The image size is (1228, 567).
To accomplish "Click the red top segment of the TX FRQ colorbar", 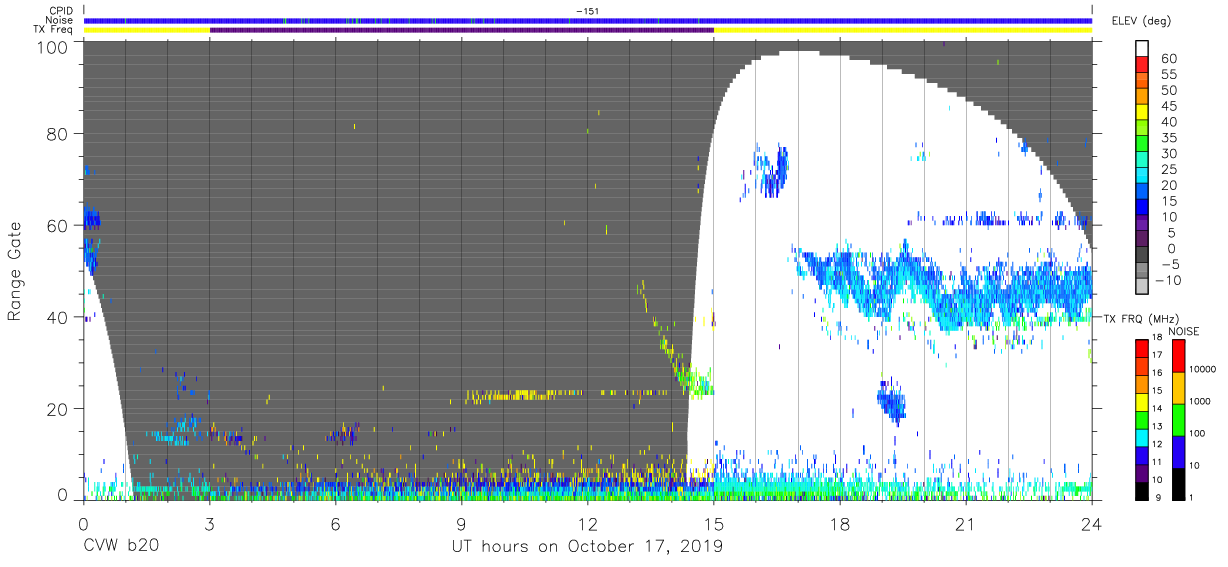I will coord(1142,347).
